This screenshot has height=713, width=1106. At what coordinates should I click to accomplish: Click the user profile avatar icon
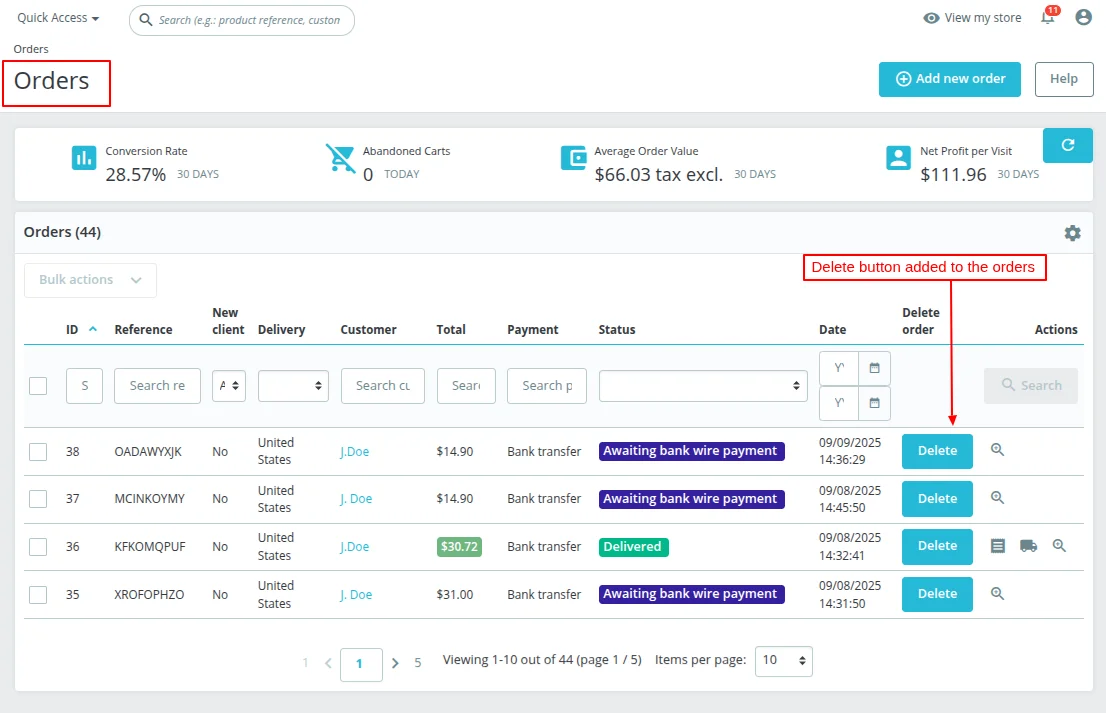1083,17
